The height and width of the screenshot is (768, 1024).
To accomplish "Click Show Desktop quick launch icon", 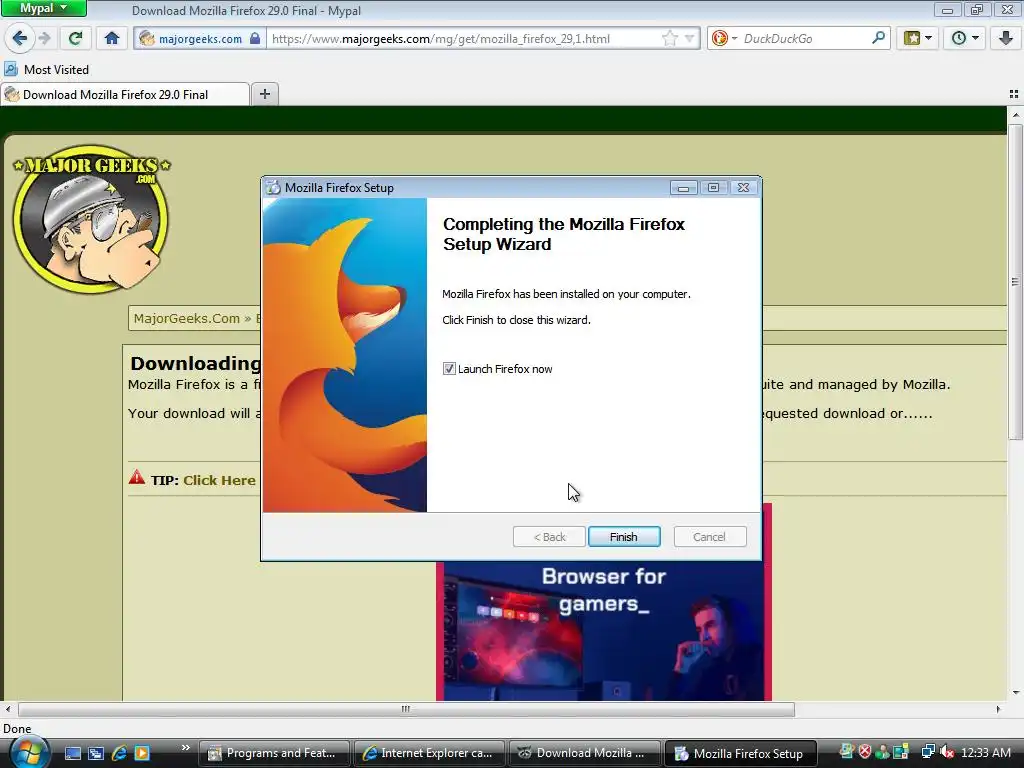I will click(73, 753).
